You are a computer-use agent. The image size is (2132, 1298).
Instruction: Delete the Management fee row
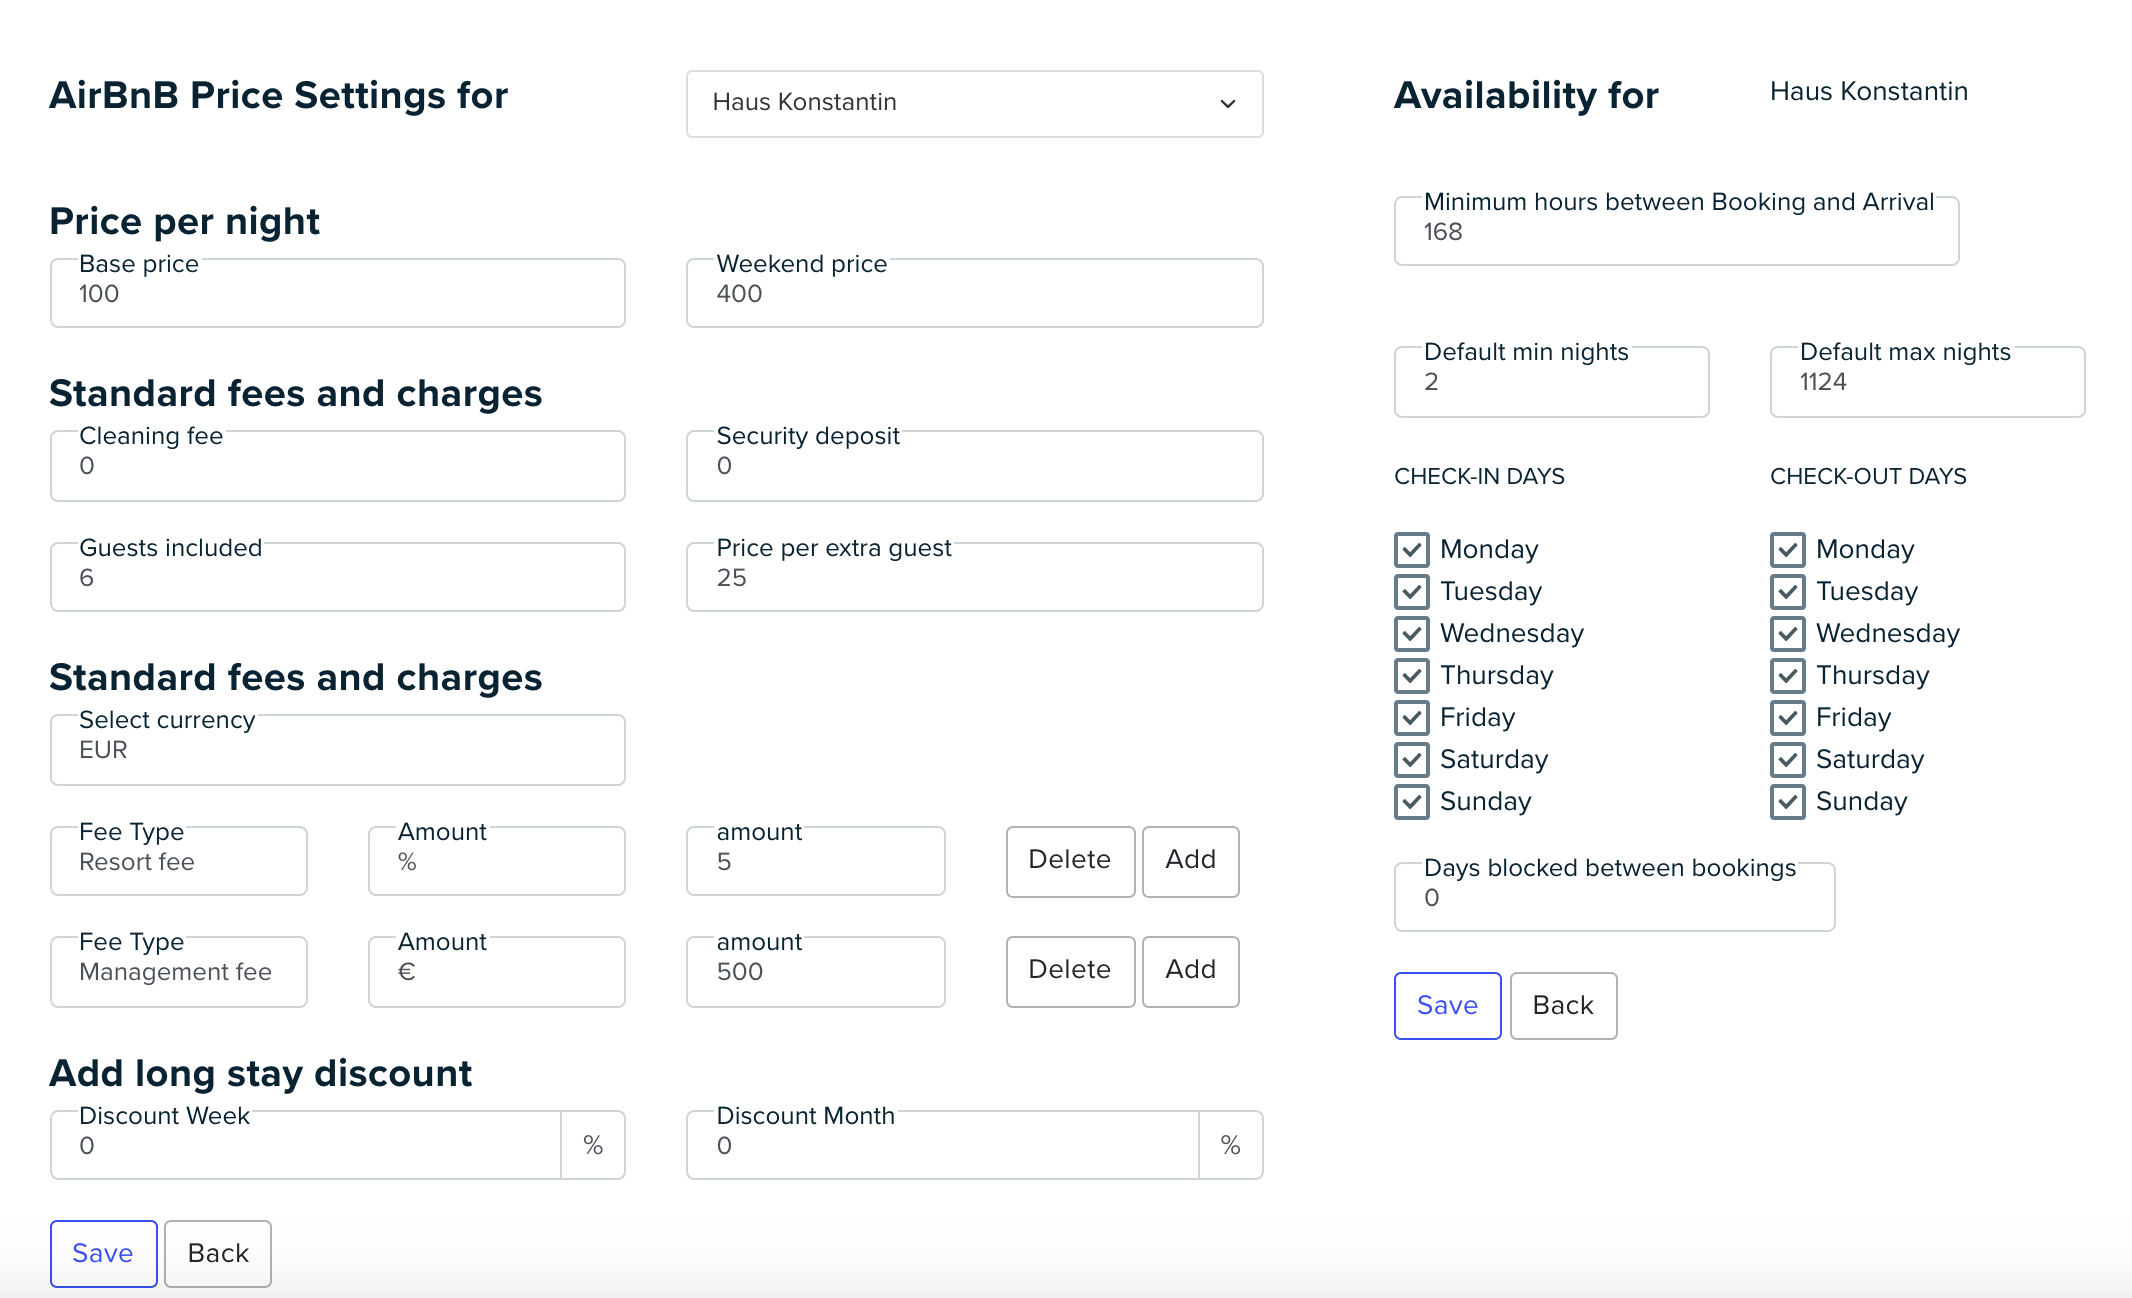pyautogui.click(x=1070, y=971)
